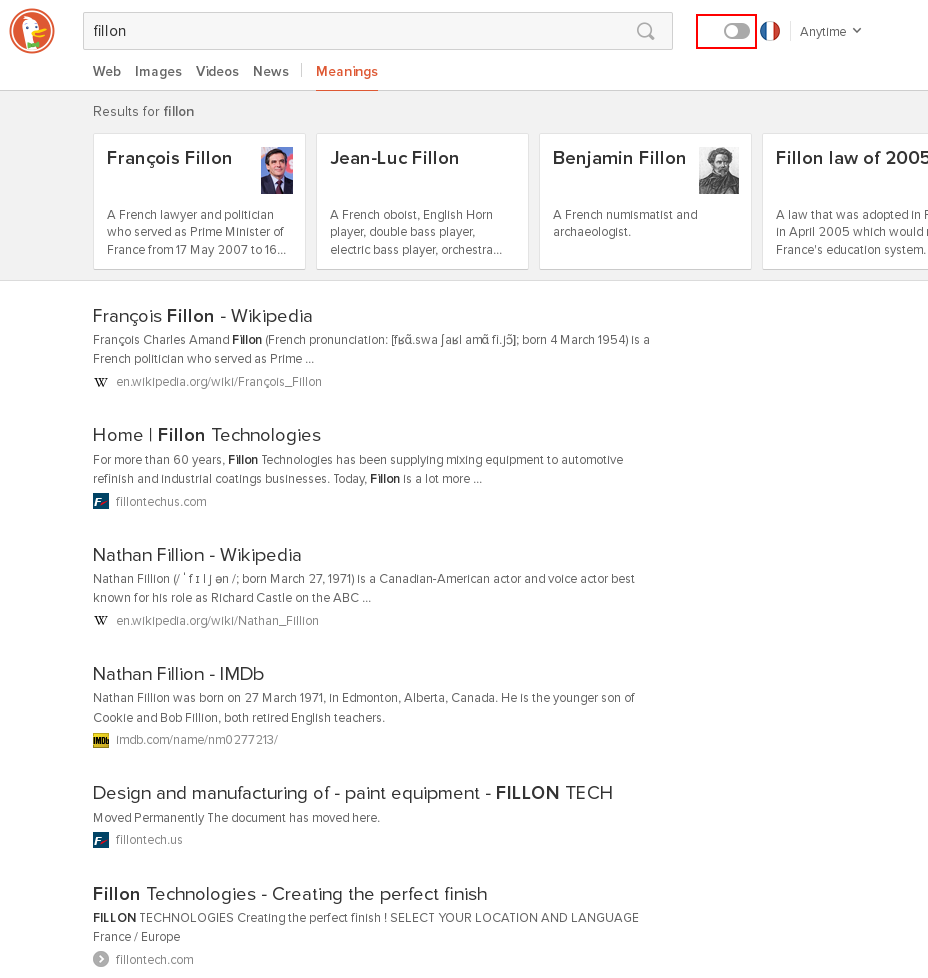Switch to the News tab
Viewport: 928px width, 978px height.
(271, 71)
